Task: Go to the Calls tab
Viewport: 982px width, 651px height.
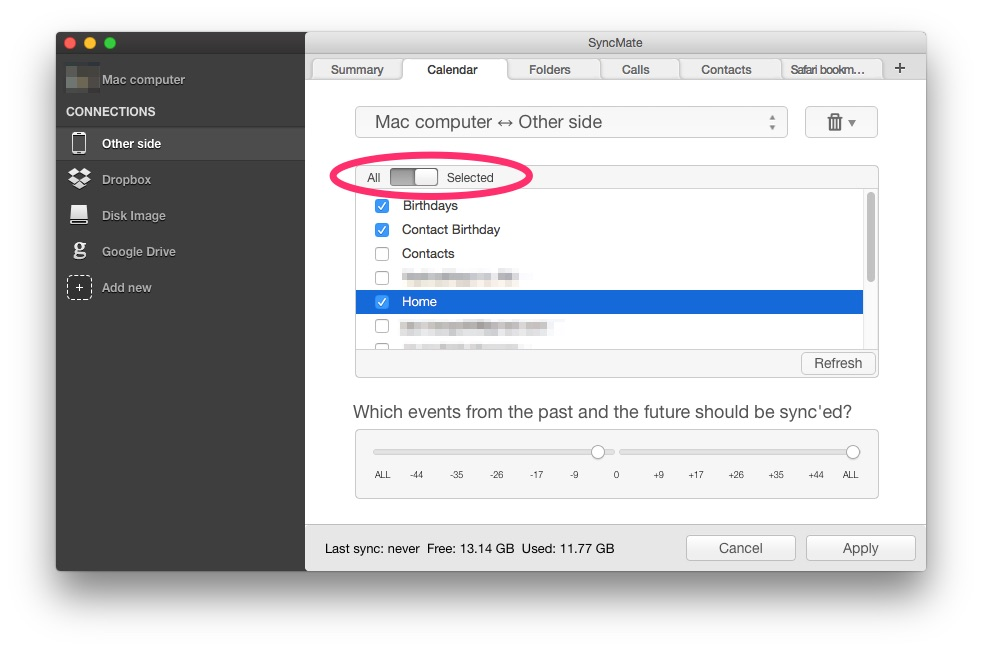Action: coord(636,70)
